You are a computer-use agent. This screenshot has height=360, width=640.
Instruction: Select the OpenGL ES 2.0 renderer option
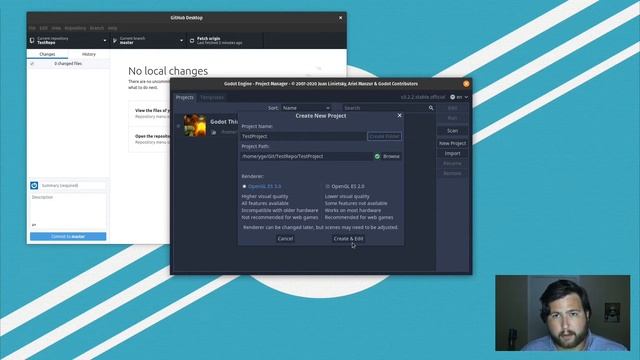tap(344, 186)
